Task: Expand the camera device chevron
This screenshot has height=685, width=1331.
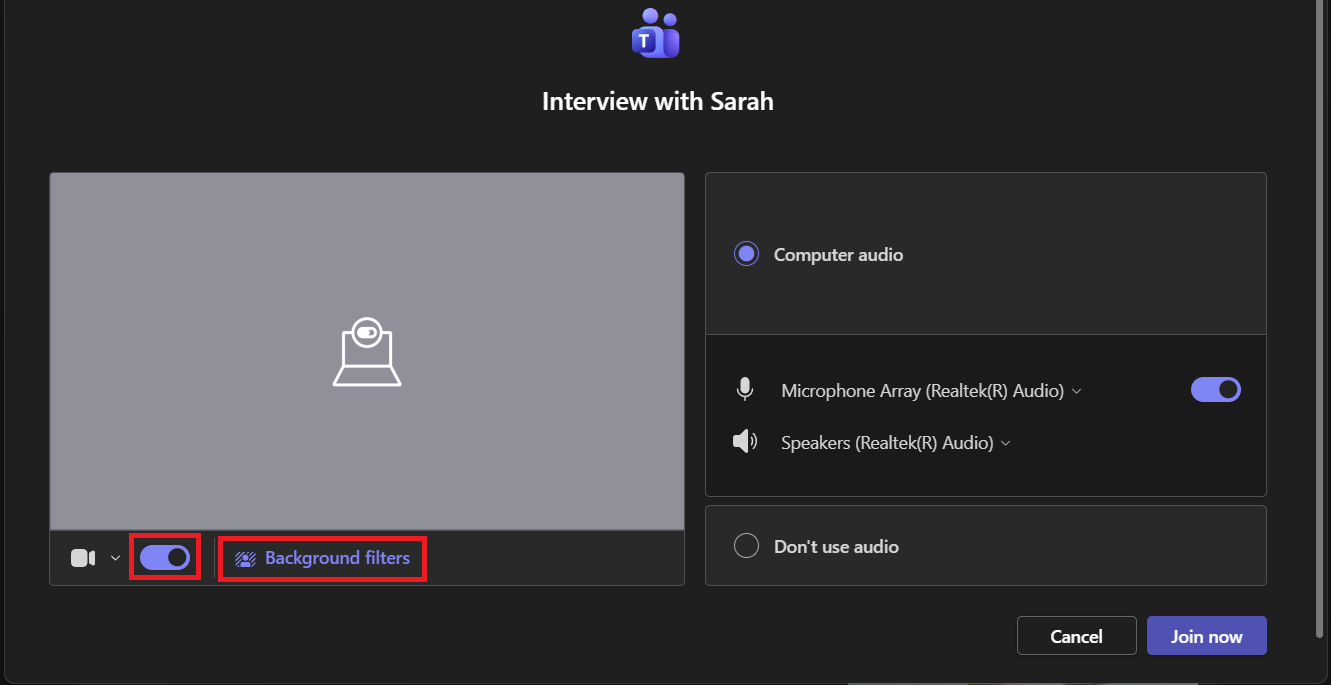Action: click(x=115, y=558)
